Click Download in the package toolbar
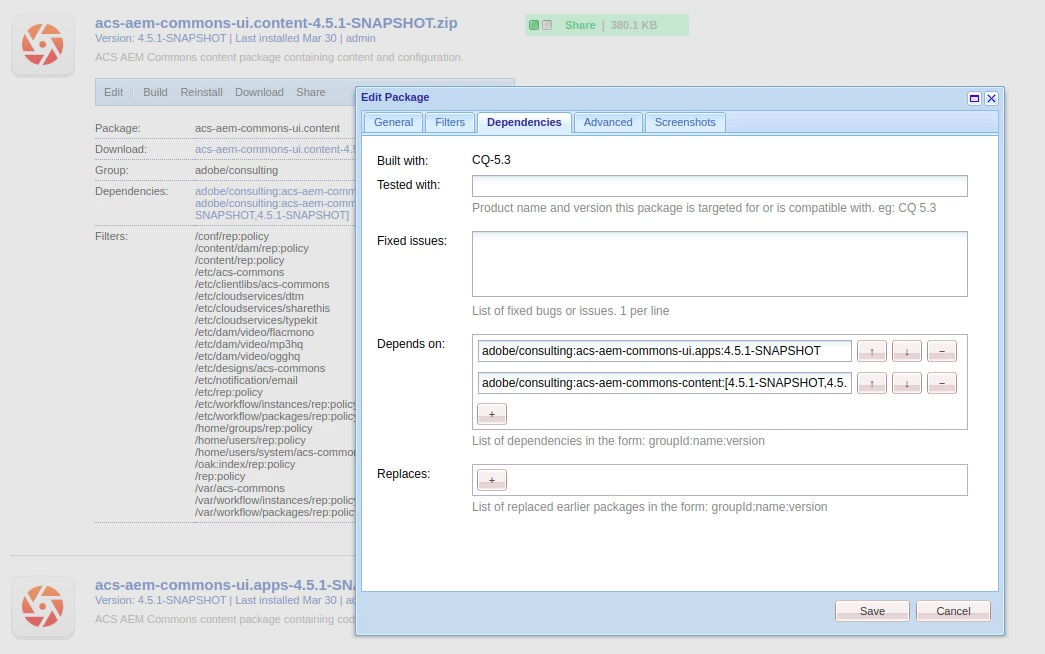 [x=259, y=92]
